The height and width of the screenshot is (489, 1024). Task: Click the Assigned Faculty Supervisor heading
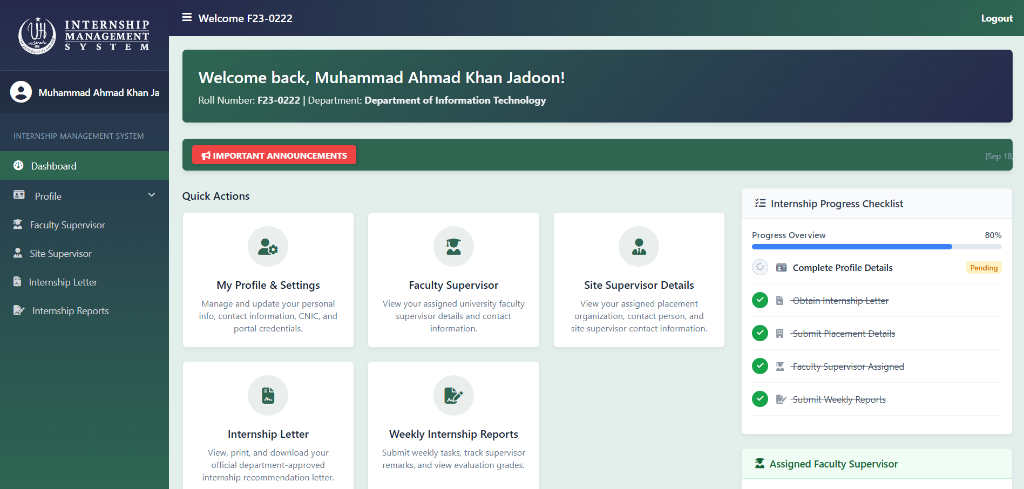click(833, 464)
